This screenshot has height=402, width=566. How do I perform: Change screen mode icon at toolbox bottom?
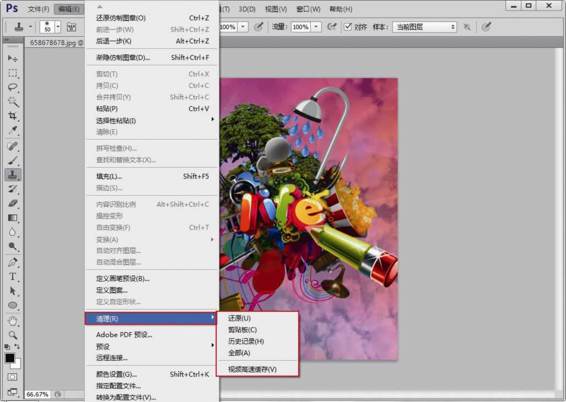click(x=12, y=392)
